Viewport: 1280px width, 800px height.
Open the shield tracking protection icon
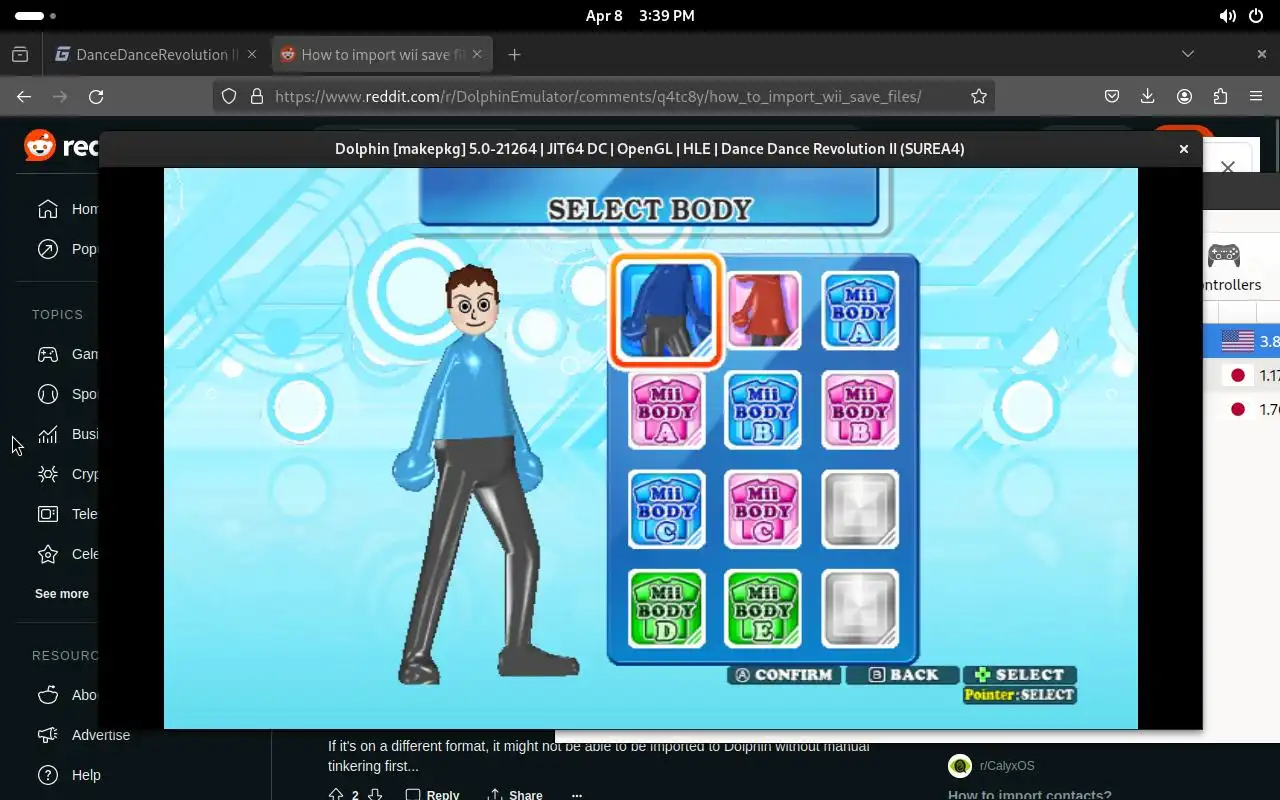click(229, 97)
